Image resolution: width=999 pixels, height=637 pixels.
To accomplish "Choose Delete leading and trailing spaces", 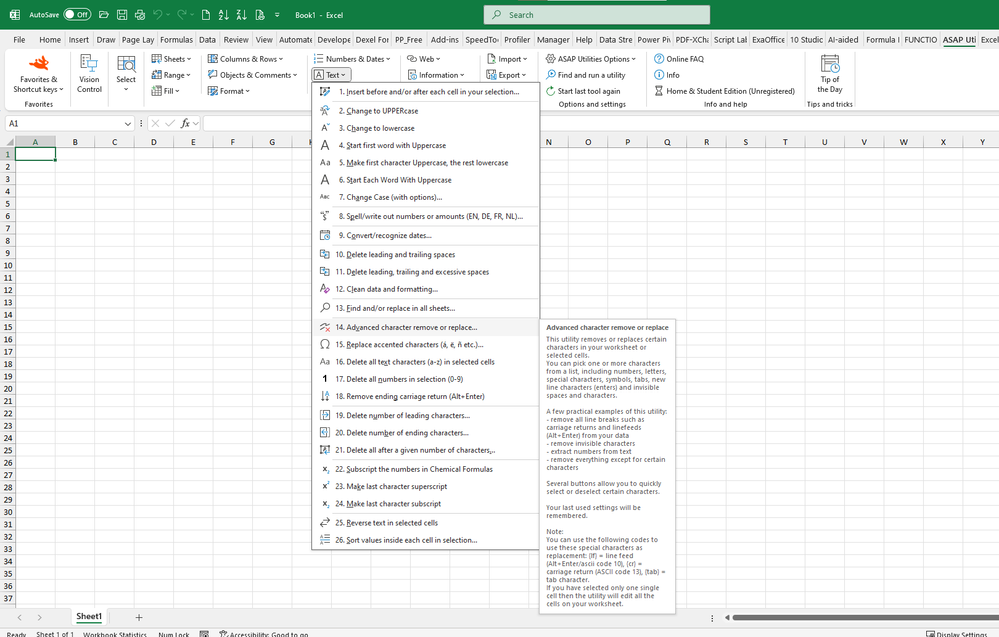I will [394, 254].
